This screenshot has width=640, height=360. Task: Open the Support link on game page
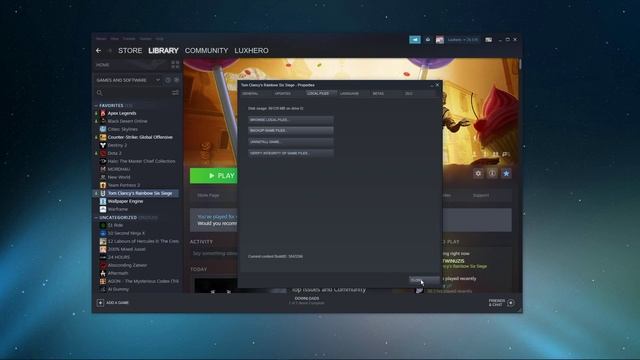tap(481, 196)
